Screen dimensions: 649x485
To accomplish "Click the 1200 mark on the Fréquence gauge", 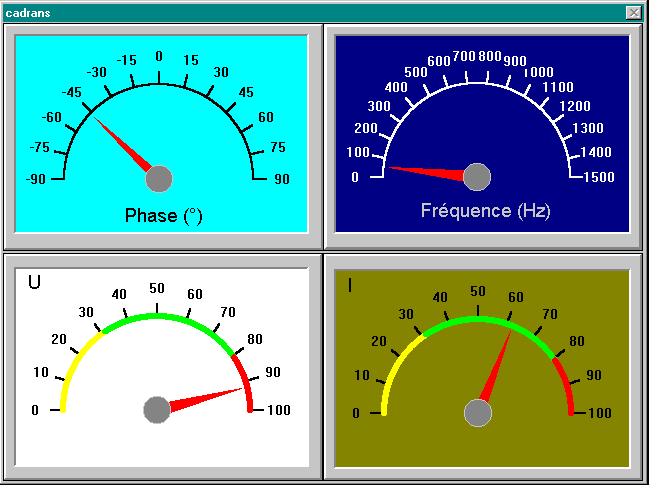I will pyautogui.click(x=575, y=106).
